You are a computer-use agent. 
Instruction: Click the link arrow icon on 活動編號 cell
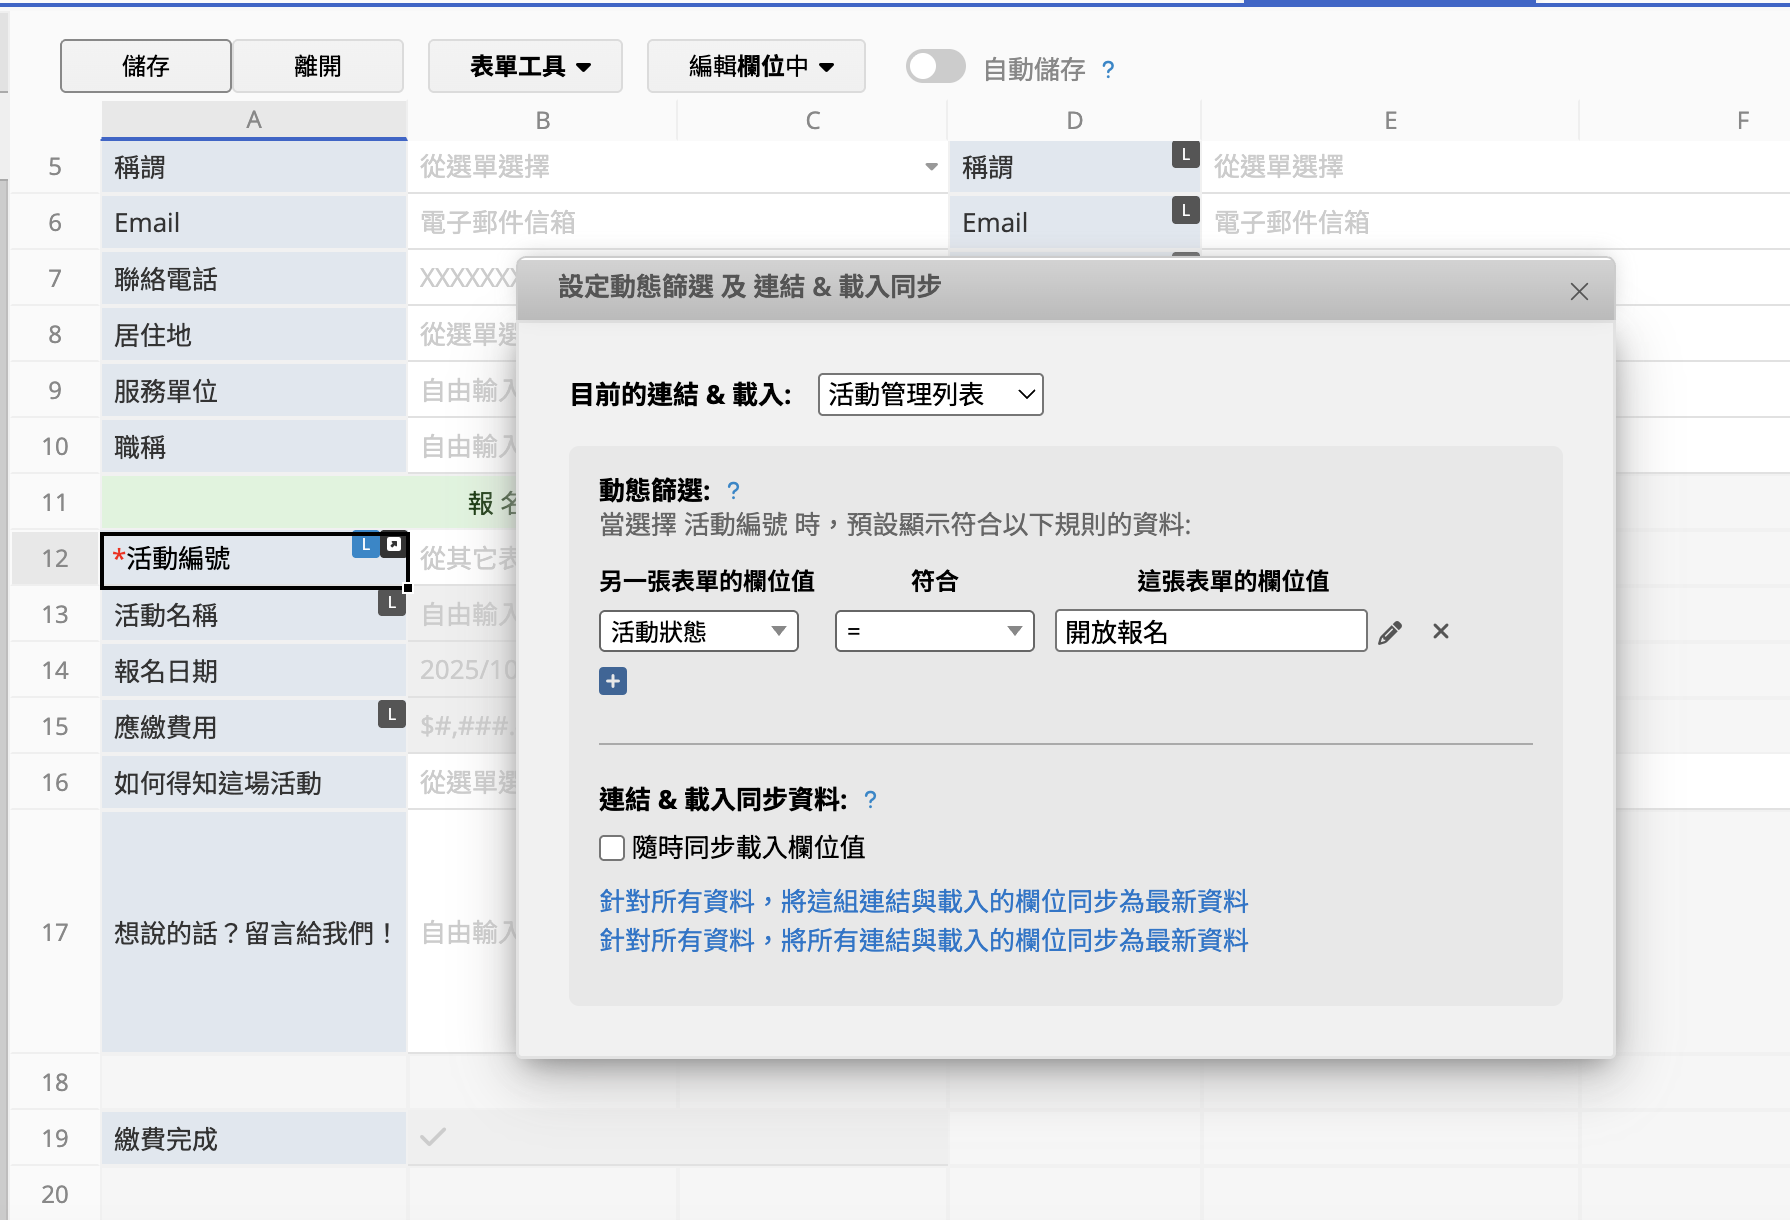coord(394,545)
